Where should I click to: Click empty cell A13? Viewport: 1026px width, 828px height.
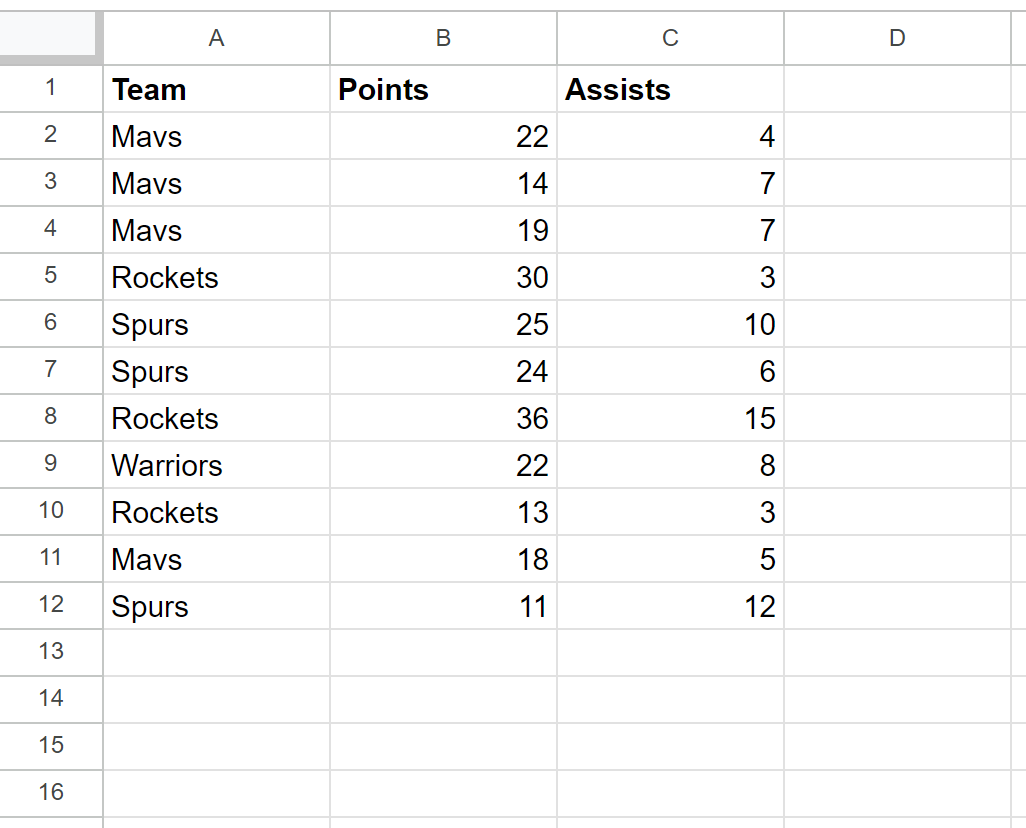tap(217, 653)
